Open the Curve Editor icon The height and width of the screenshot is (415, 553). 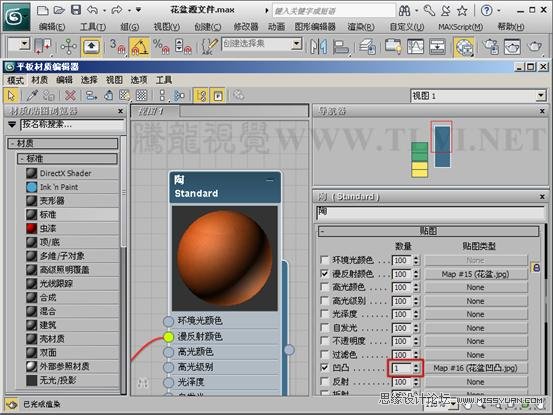[415, 47]
